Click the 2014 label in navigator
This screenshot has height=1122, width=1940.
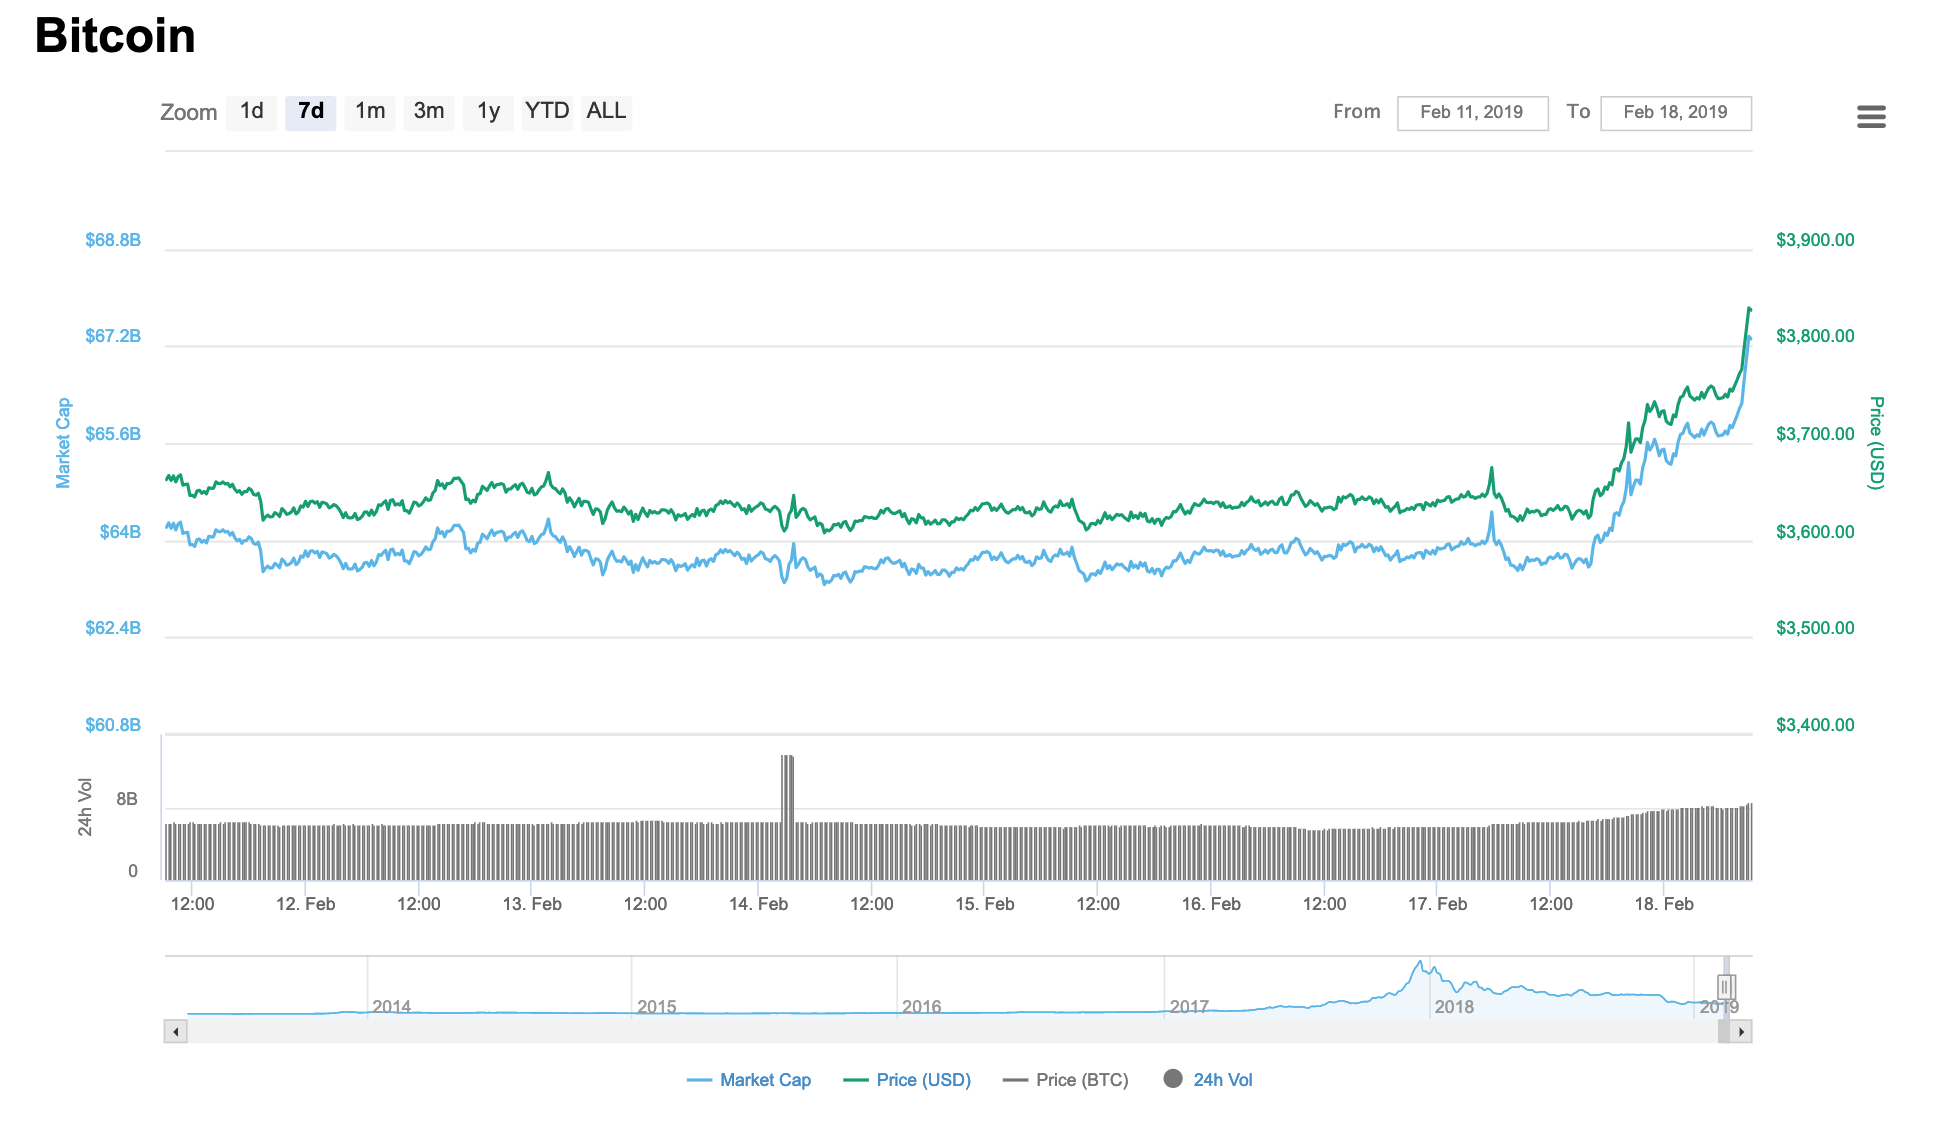click(392, 1007)
